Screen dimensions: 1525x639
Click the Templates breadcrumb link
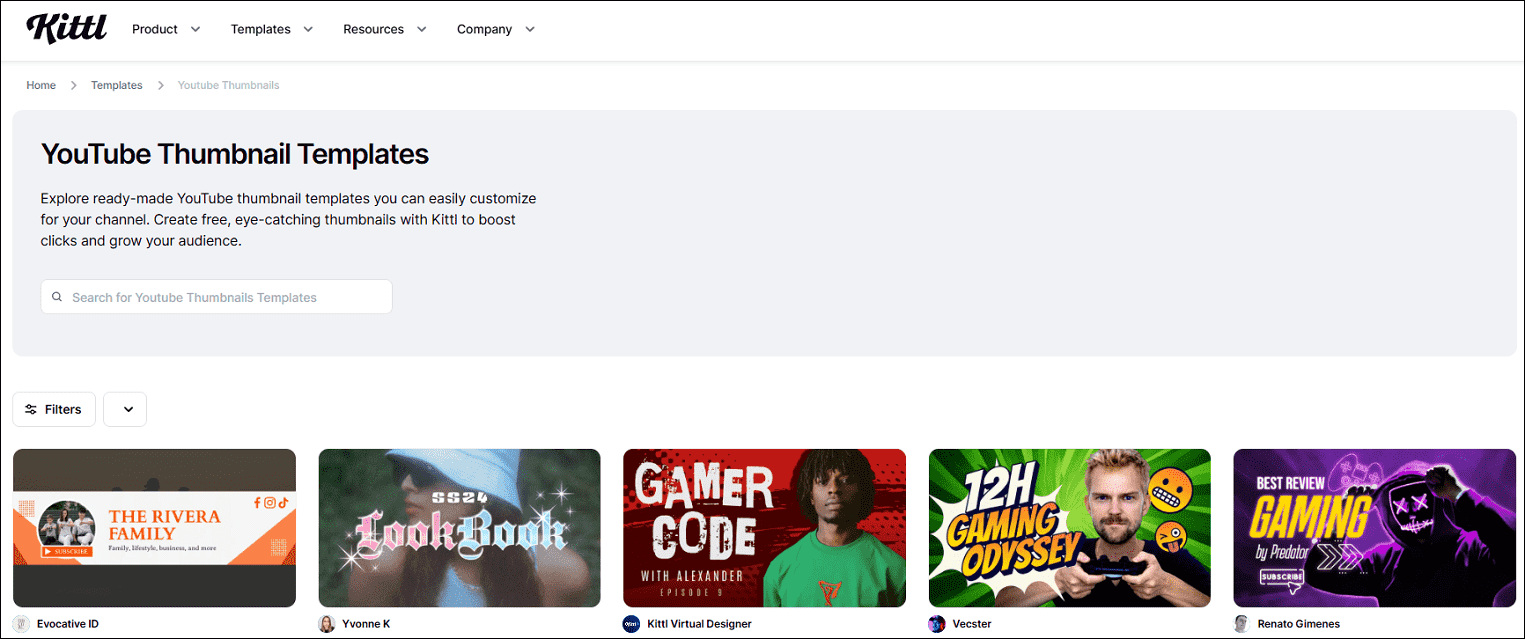[116, 85]
